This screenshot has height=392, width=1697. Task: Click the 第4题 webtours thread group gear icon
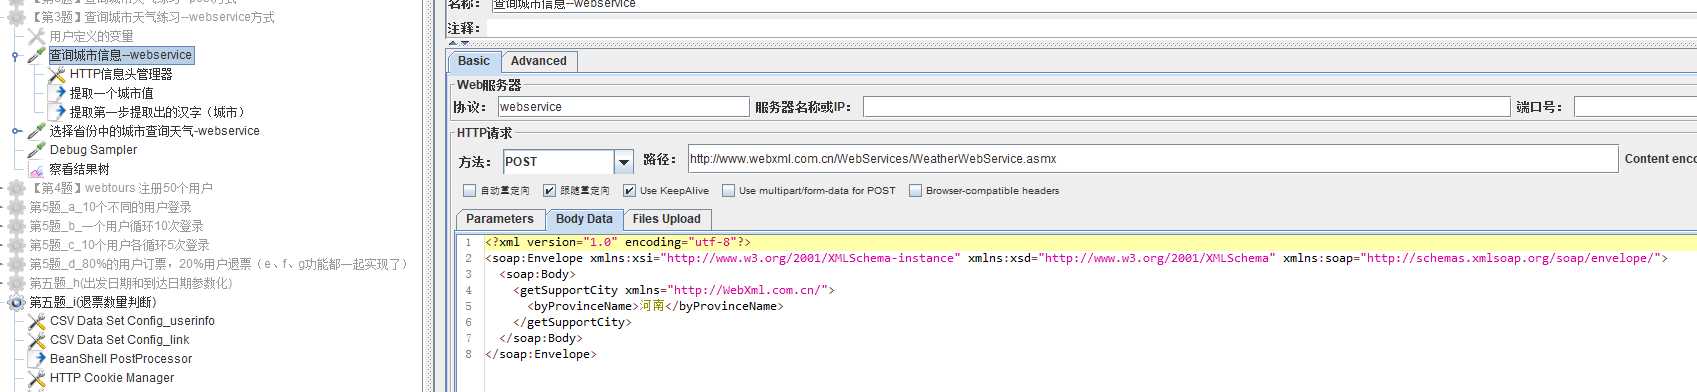[17, 188]
